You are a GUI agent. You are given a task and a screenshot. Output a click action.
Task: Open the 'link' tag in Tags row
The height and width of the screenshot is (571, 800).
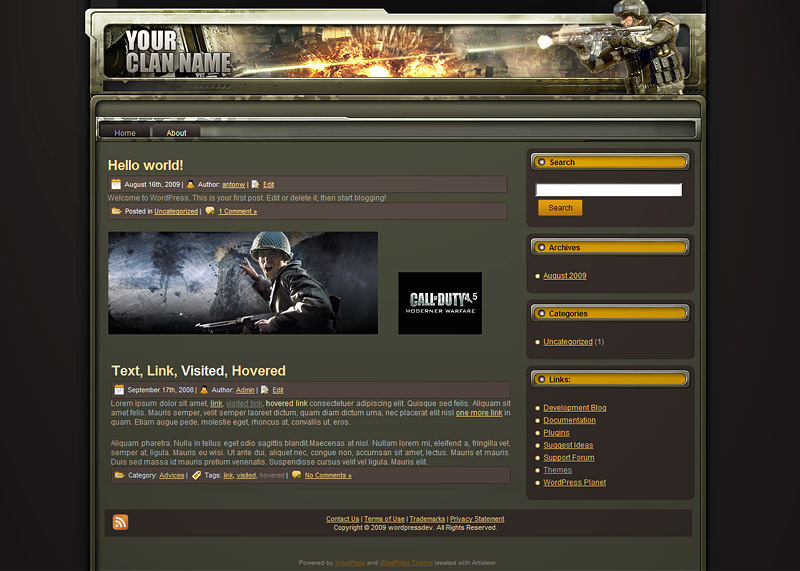tap(228, 476)
